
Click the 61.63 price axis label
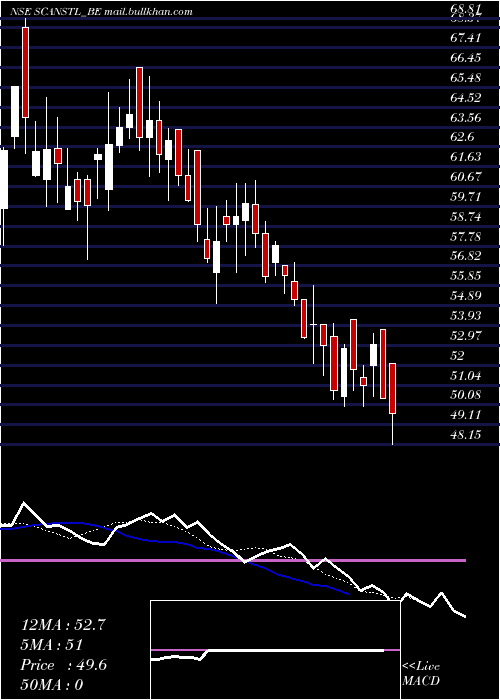coord(466,157)
